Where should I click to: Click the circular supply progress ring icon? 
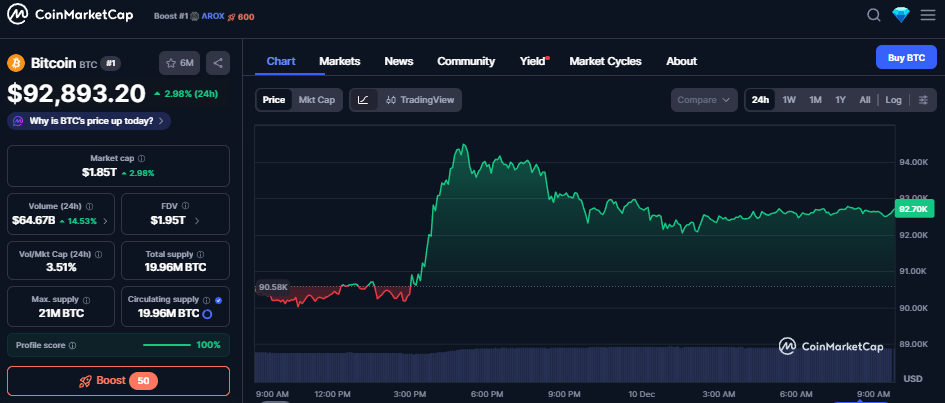[x=207, y=314]
